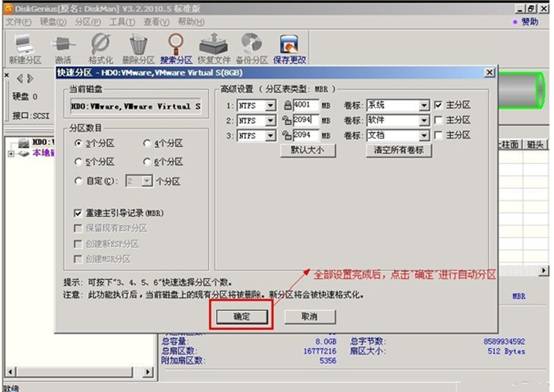Click the 确定 button

[242, 316]
